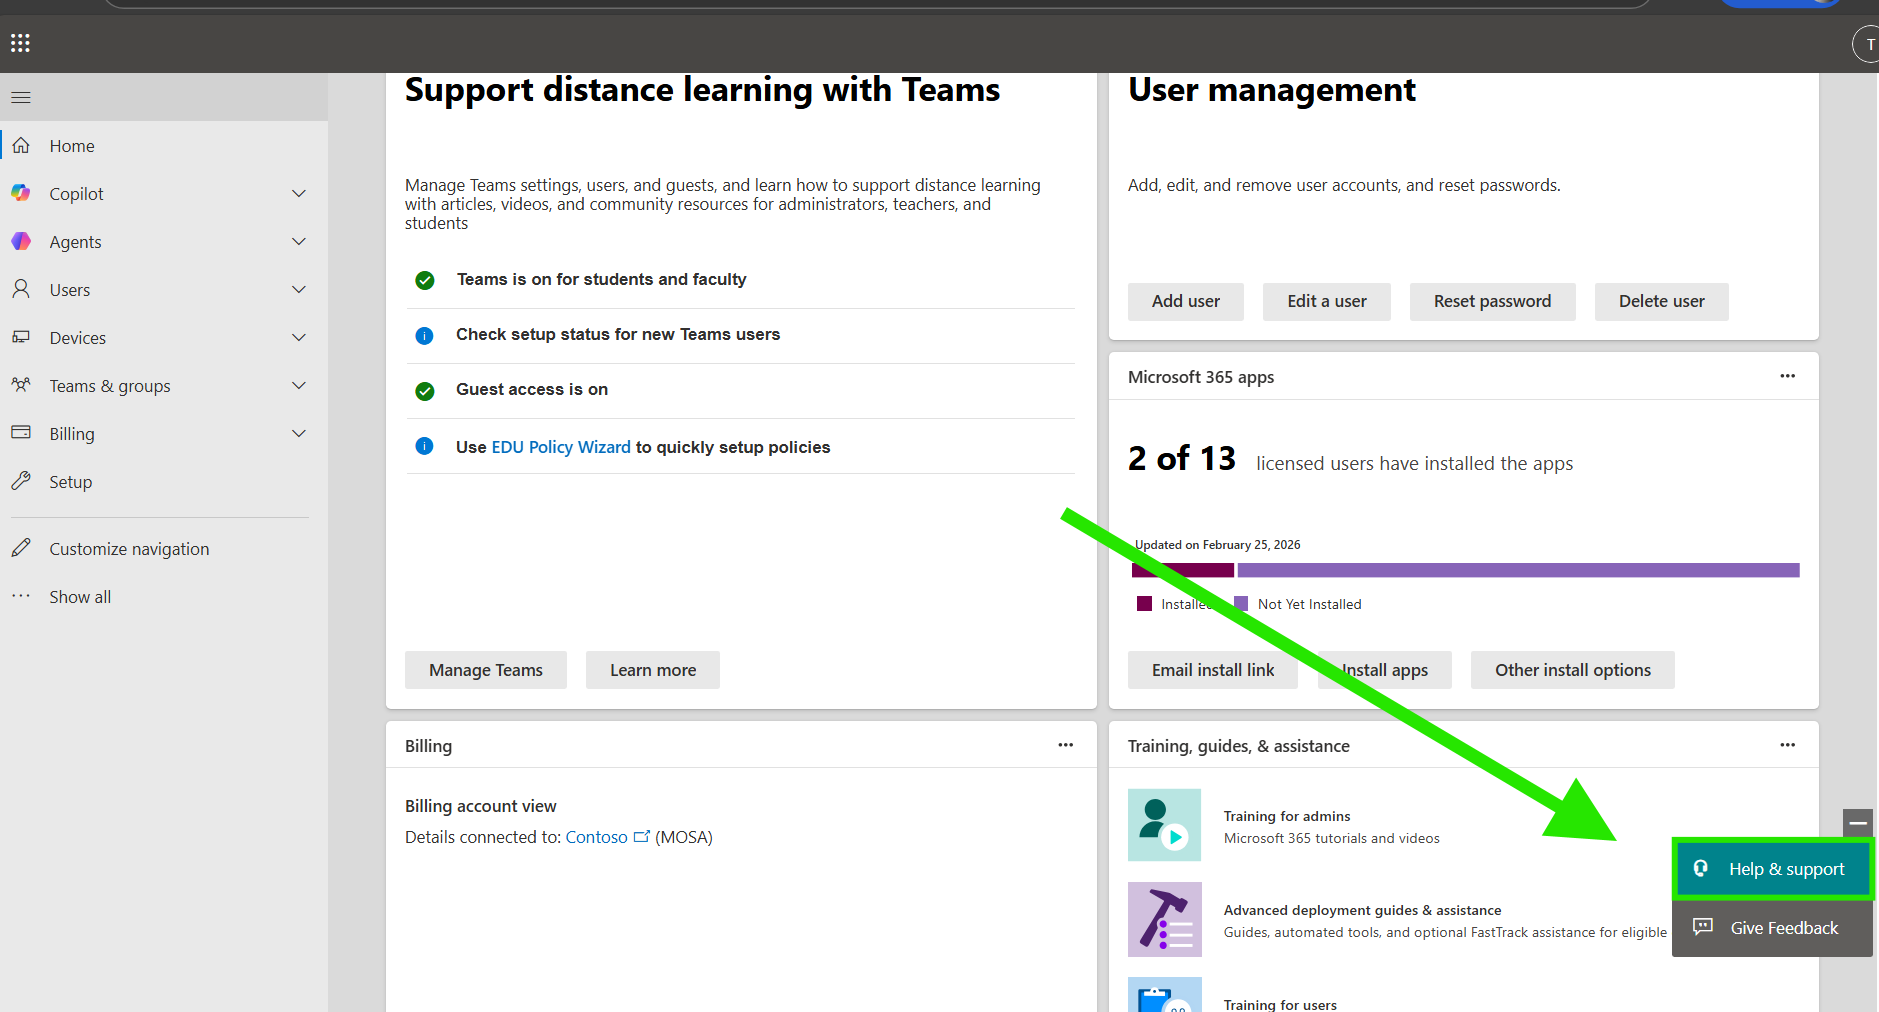Open the Help & support button
The width and height of the screenshot is (1879, 1012).
[x=1773, y=869]
